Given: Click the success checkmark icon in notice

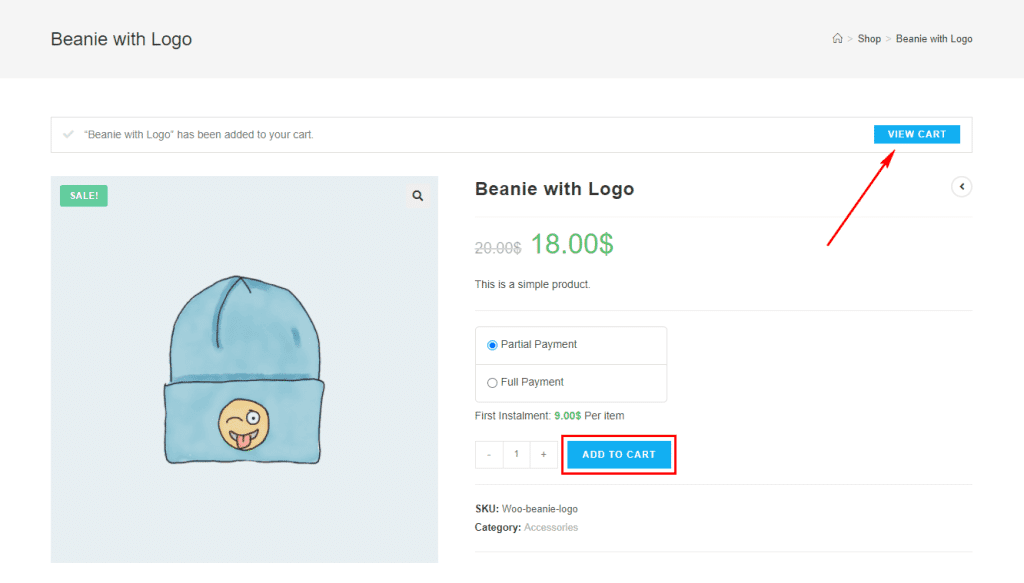Looking at the screenshot, I should coord(68,134).
